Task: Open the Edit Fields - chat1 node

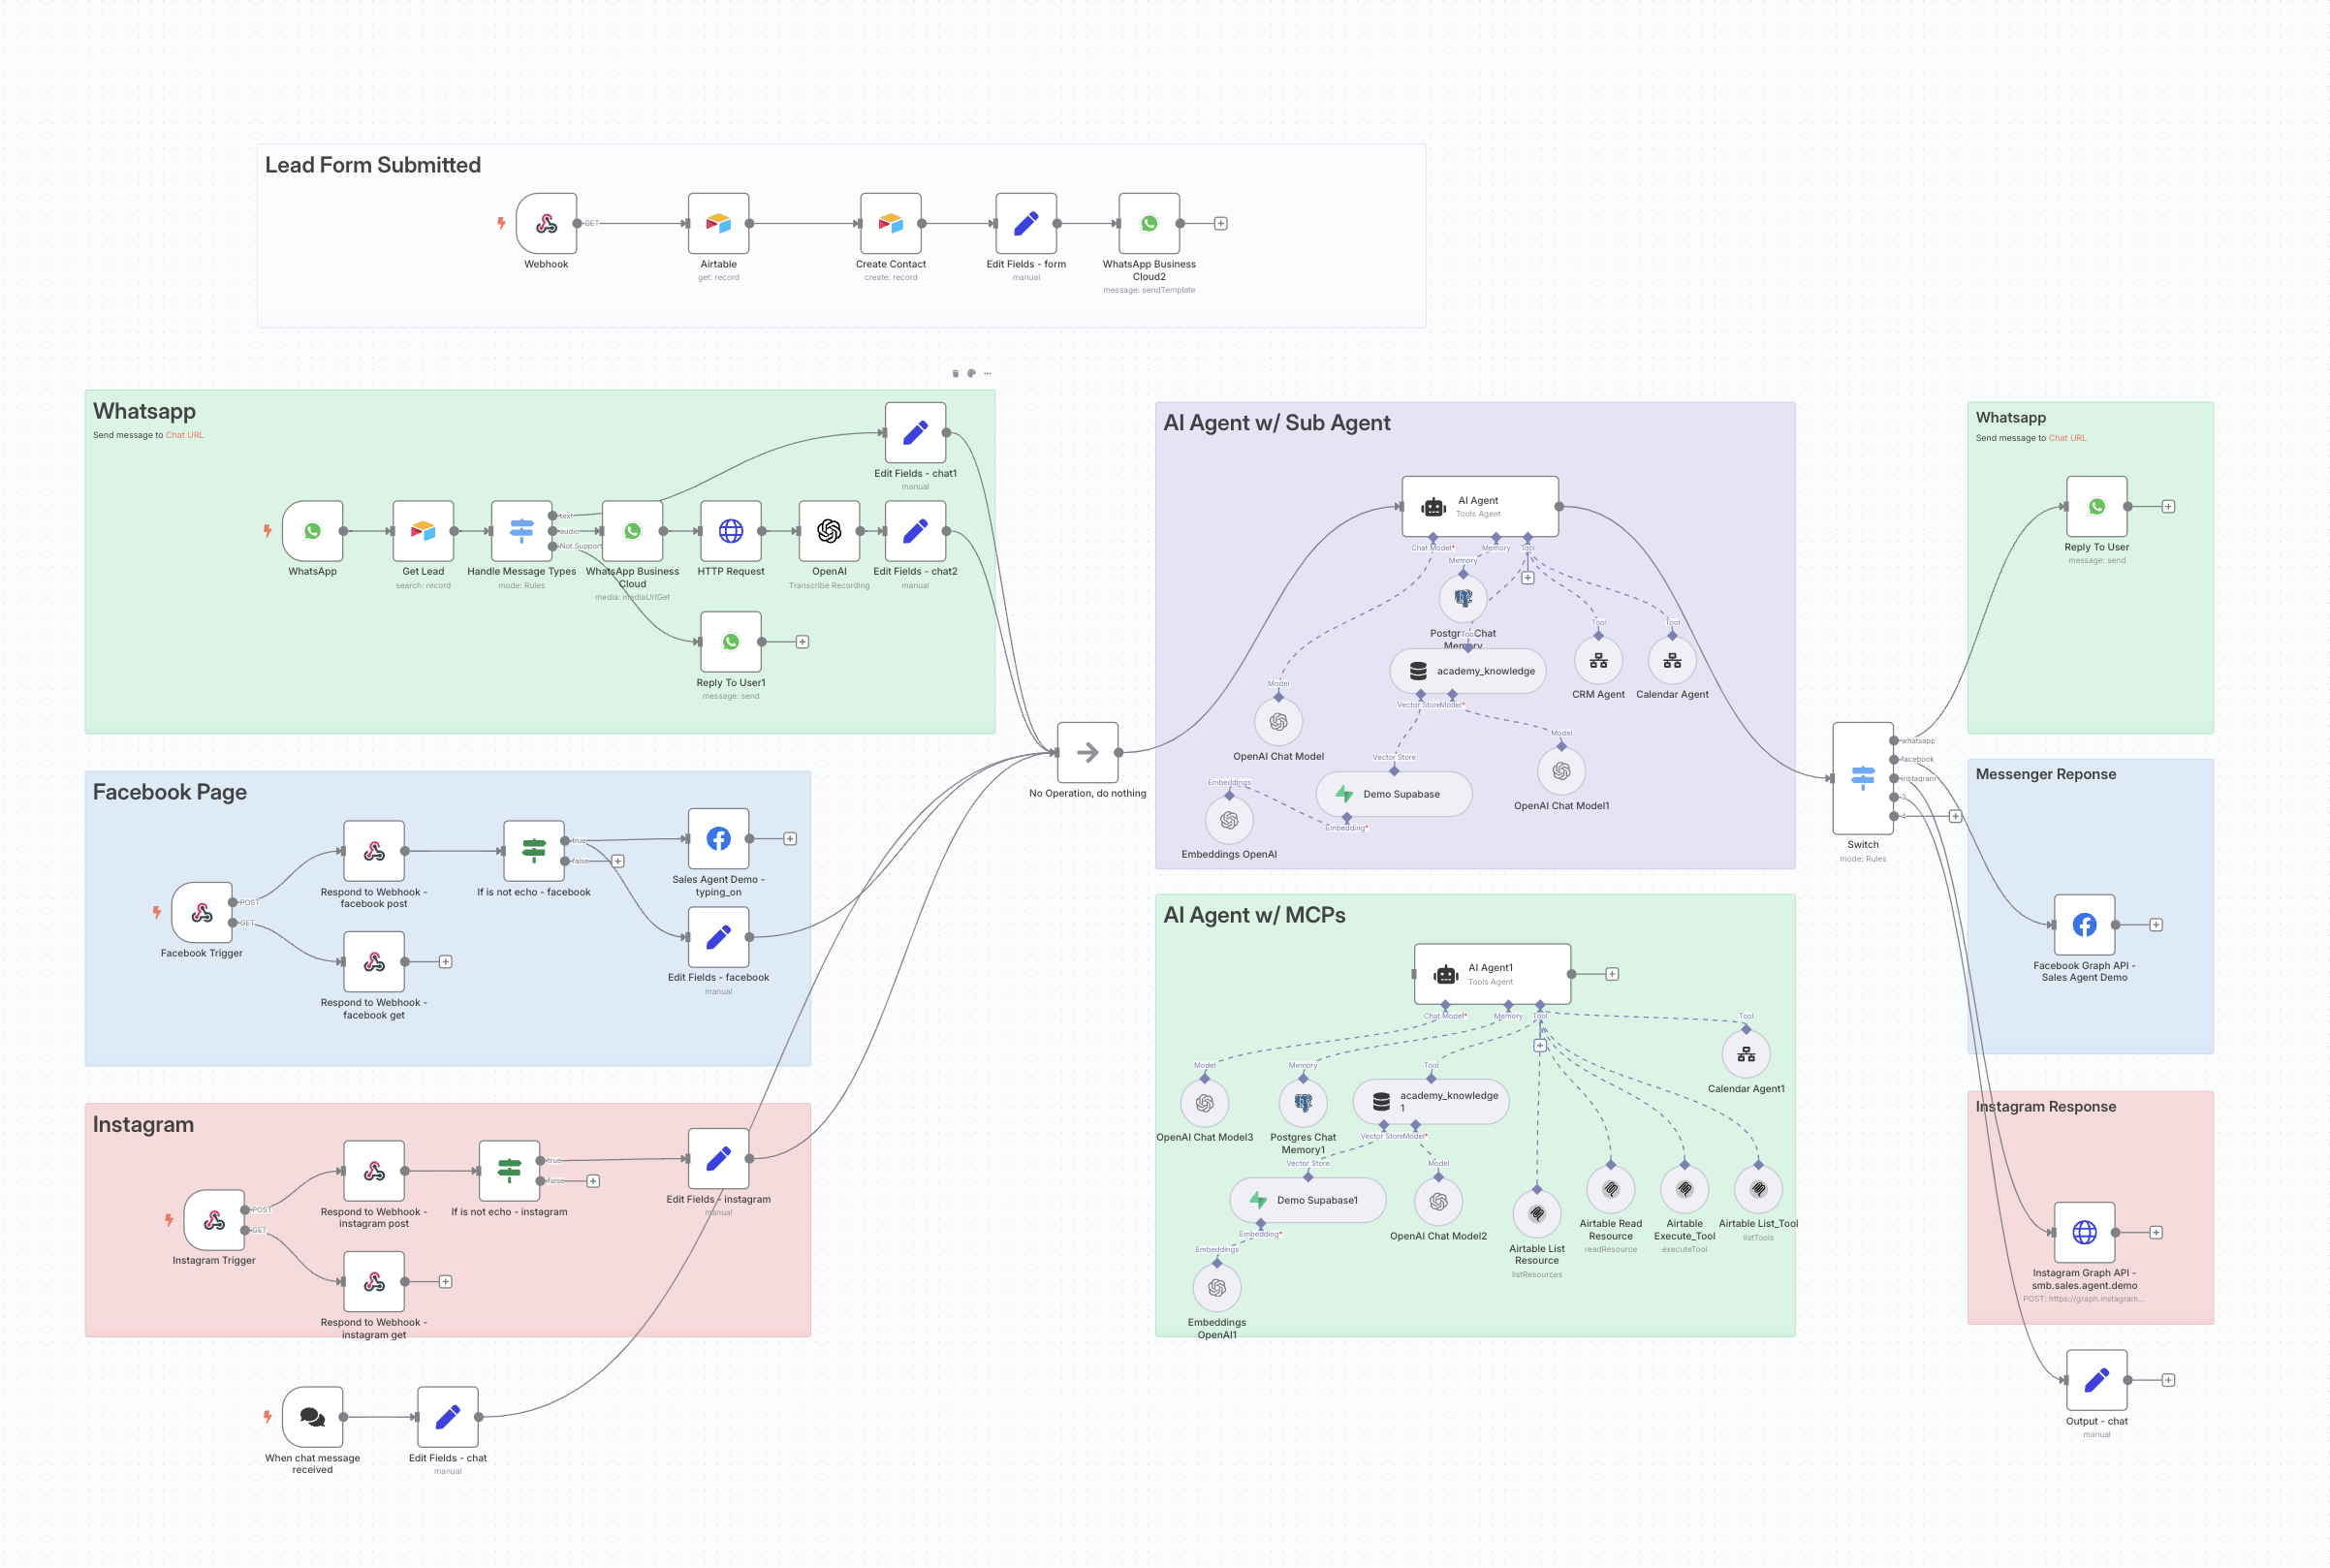Action: click(x=915, y=433)
